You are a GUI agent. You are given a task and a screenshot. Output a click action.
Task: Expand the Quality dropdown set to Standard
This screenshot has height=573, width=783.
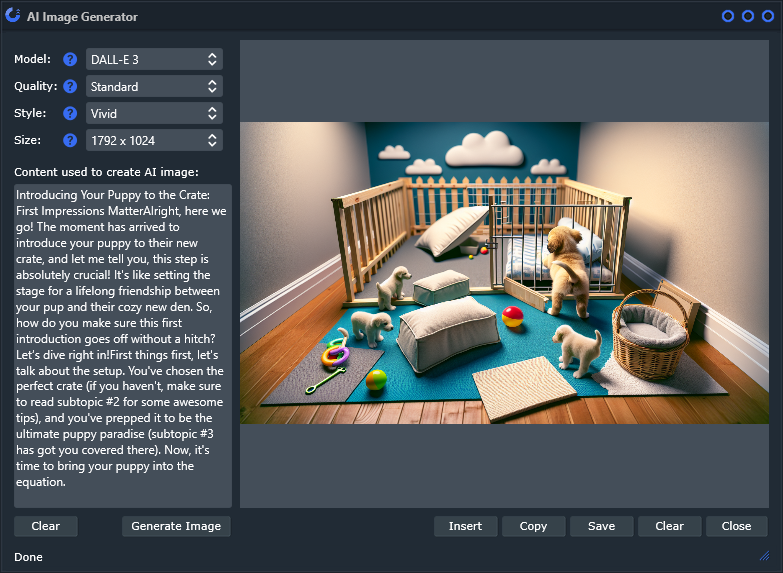coord(154,87)
